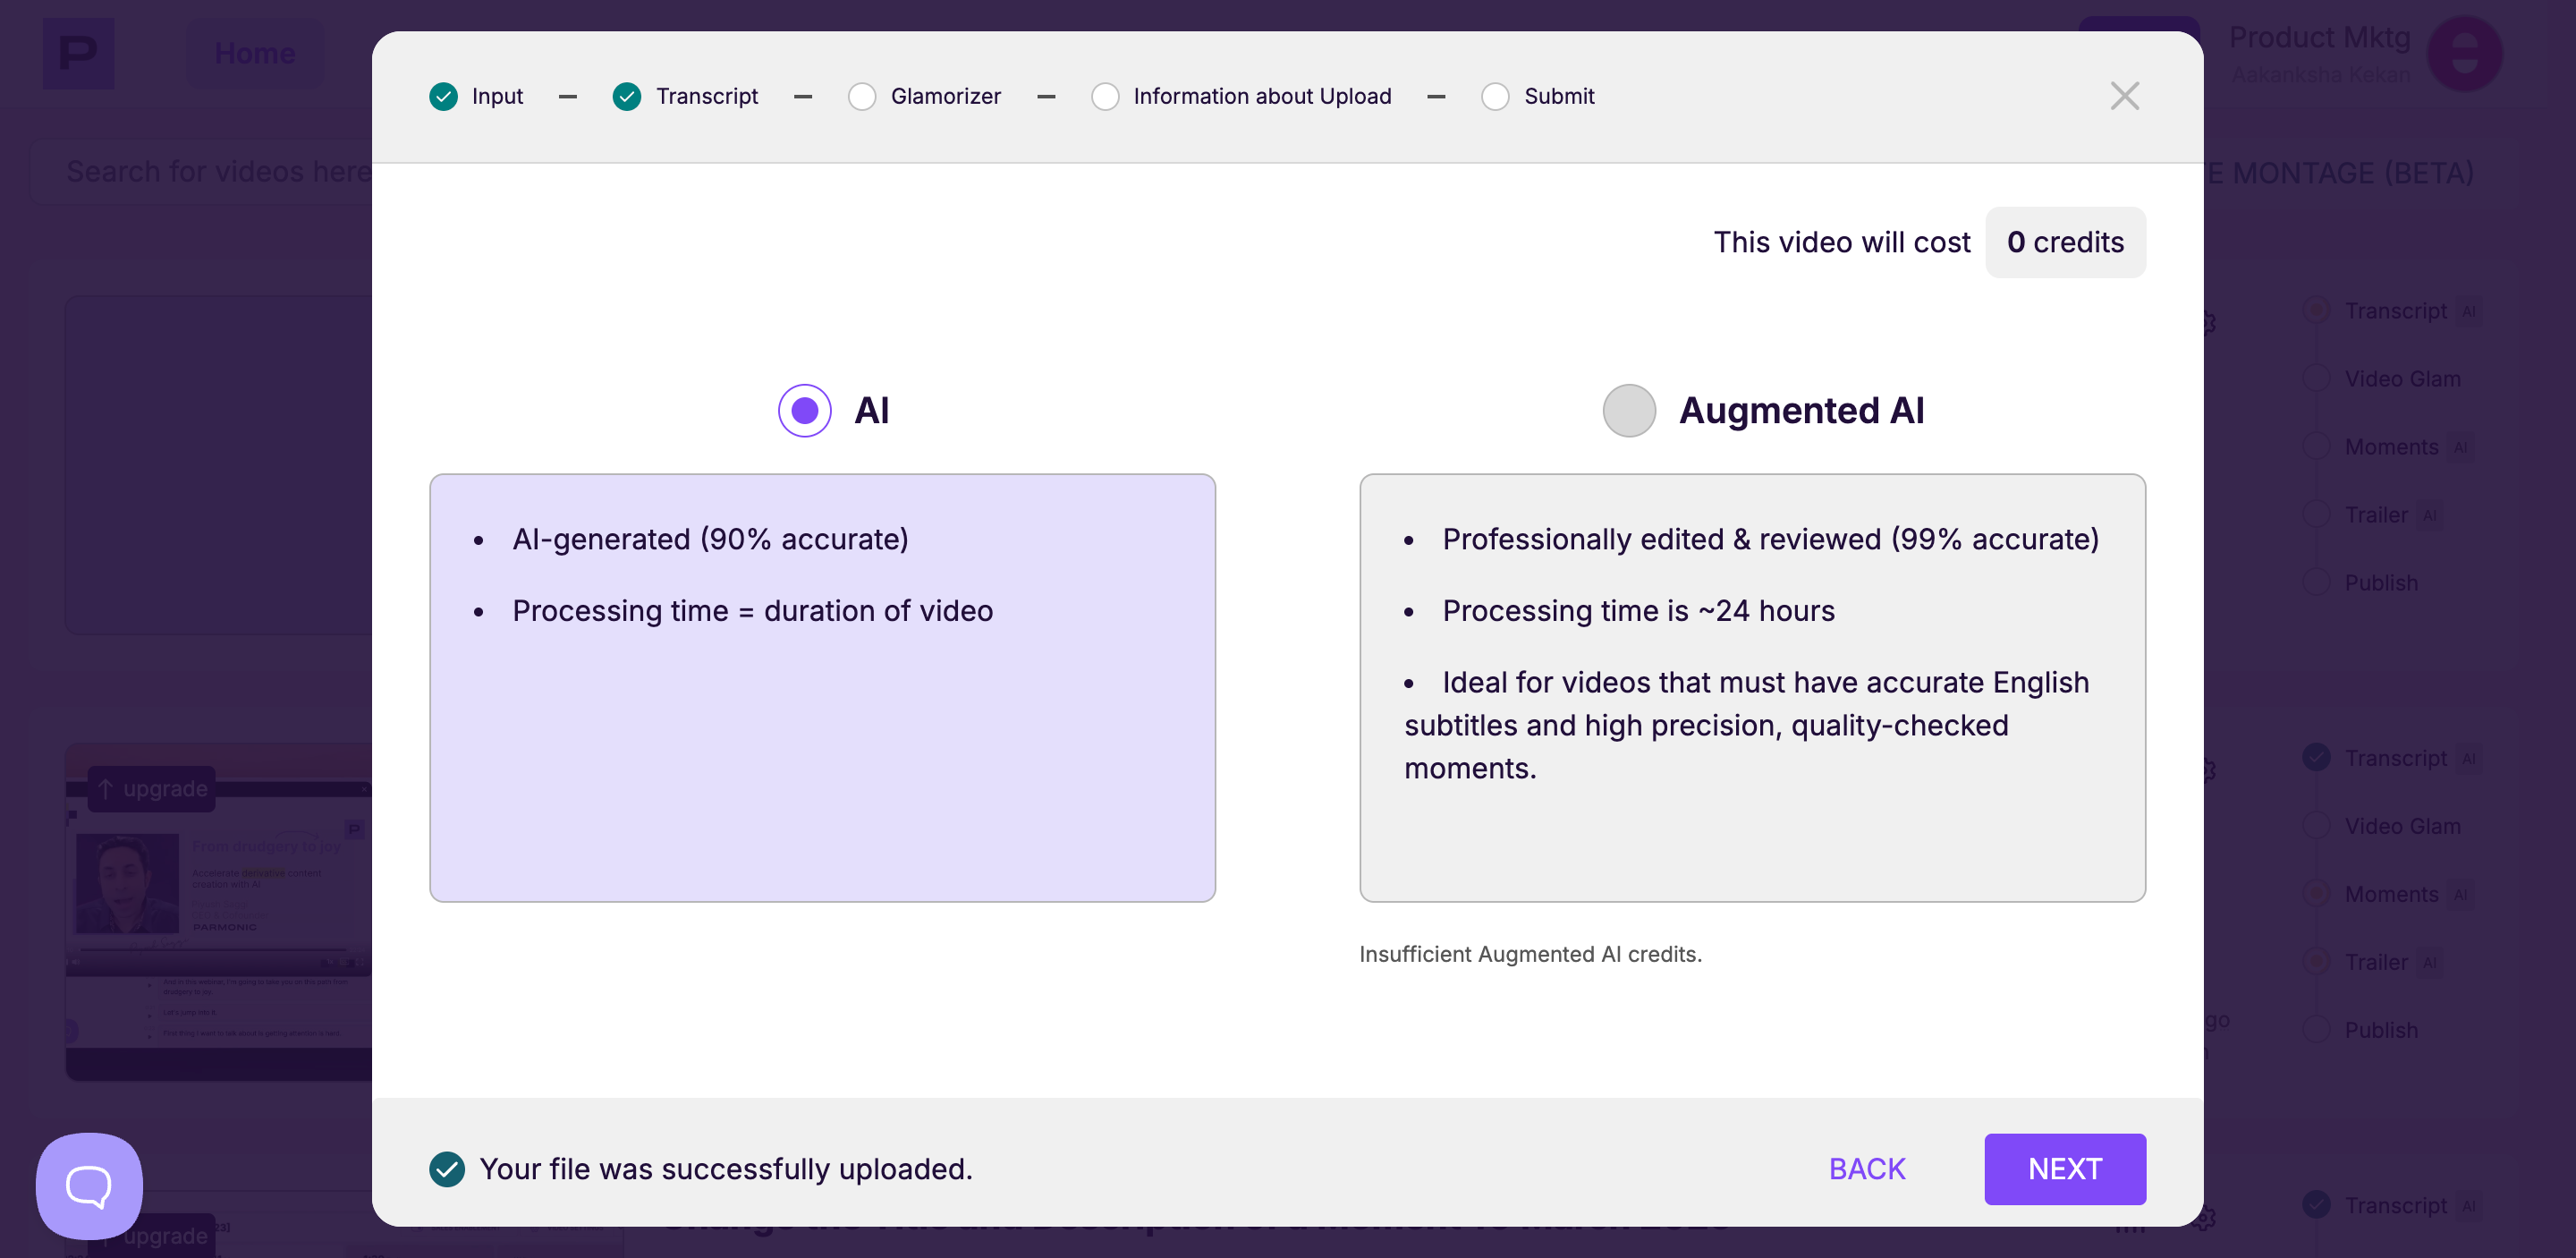2576x1258 pixels.
Task: Click the Parmonic P logo icon
Action: tap(78, 53)
